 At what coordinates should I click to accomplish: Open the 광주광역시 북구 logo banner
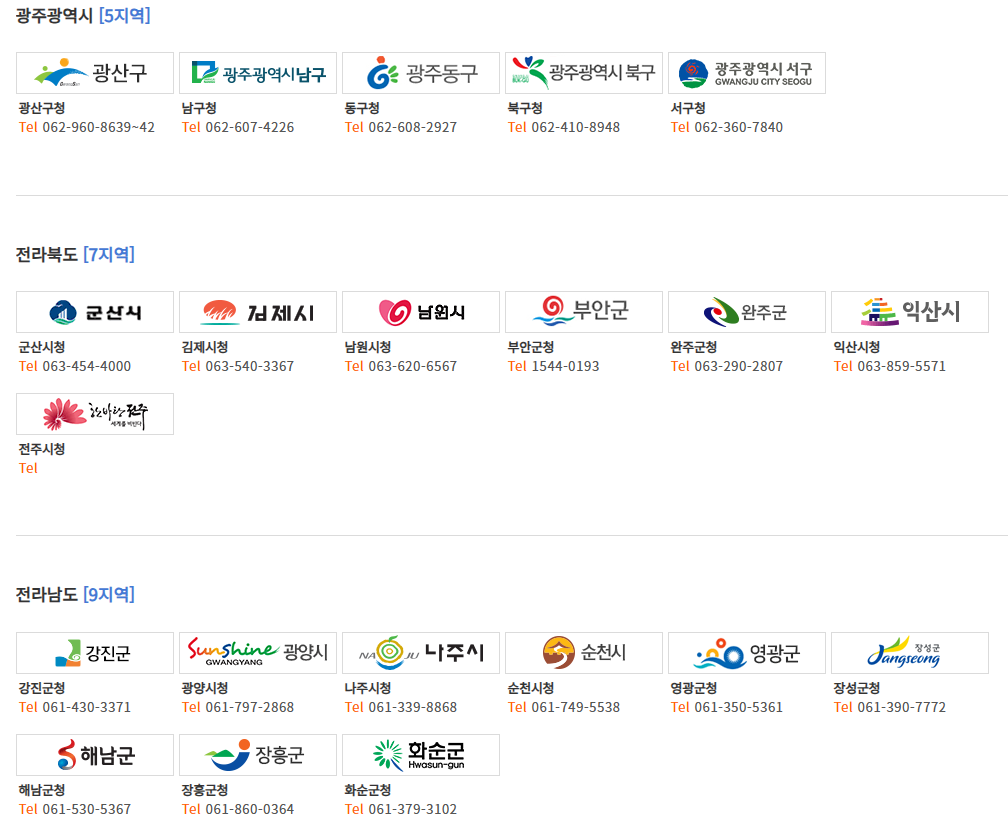[584, 73]
